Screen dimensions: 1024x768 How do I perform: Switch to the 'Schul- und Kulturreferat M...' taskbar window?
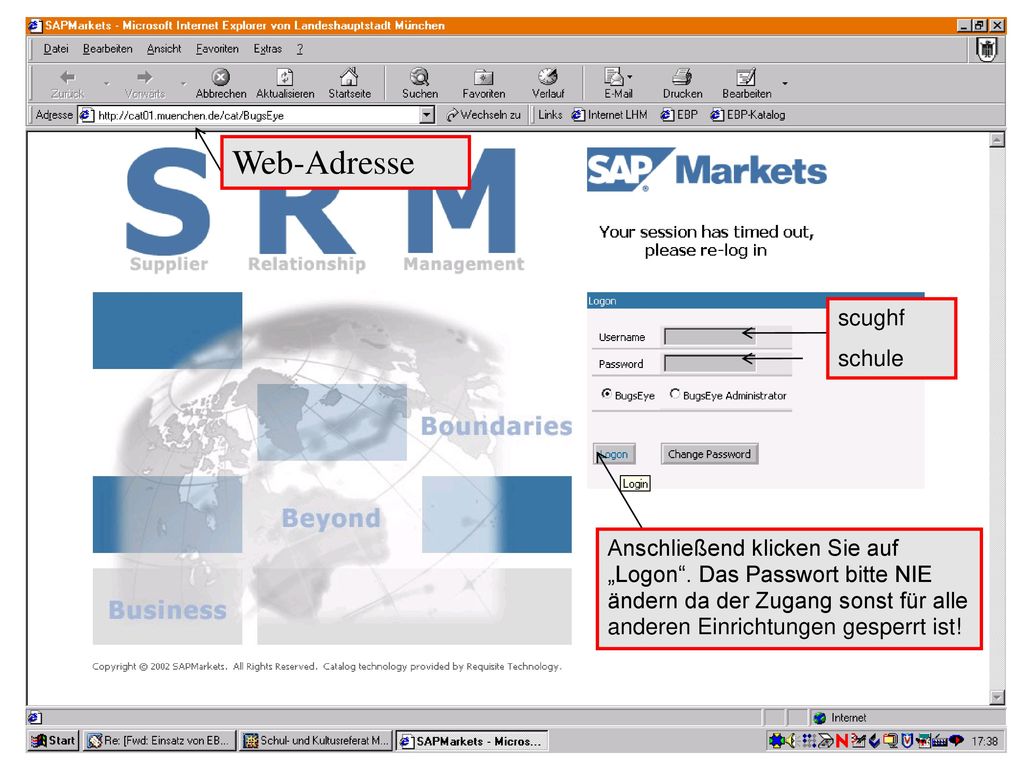(x=315, y=741)
